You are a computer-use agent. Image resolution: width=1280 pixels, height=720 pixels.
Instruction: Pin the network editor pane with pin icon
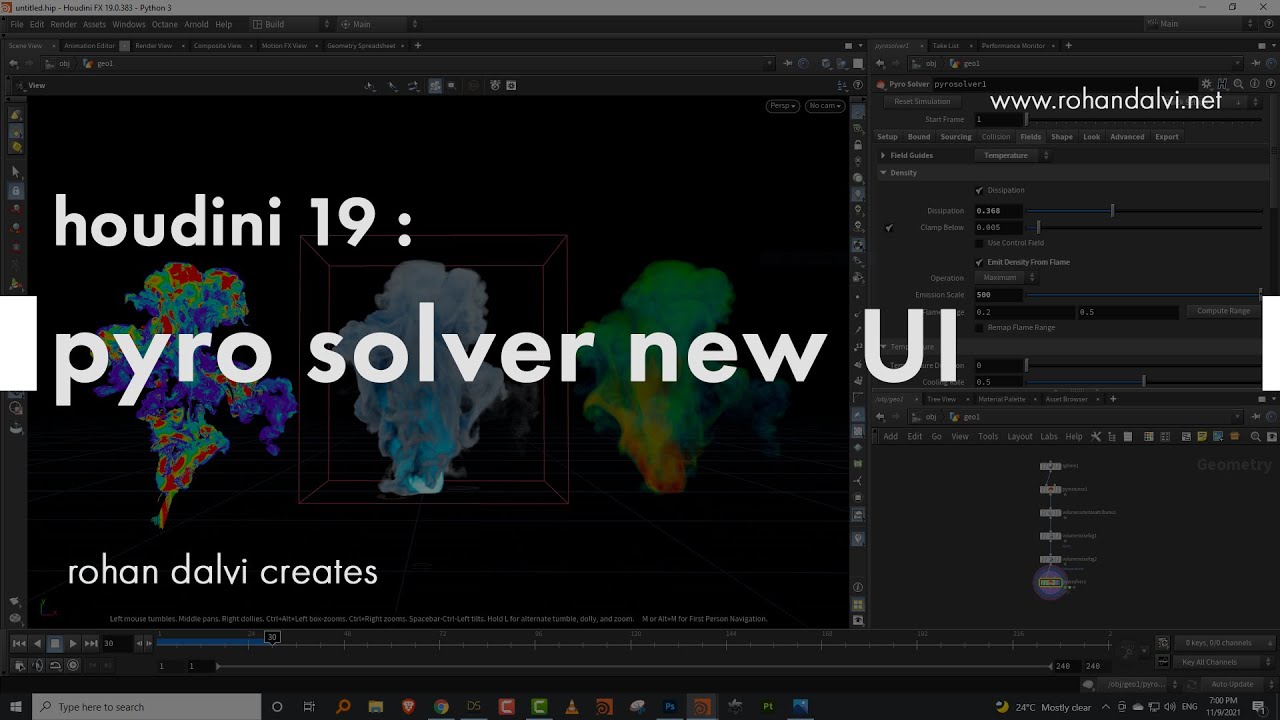pyautogui.click(x=1256, y=416)
